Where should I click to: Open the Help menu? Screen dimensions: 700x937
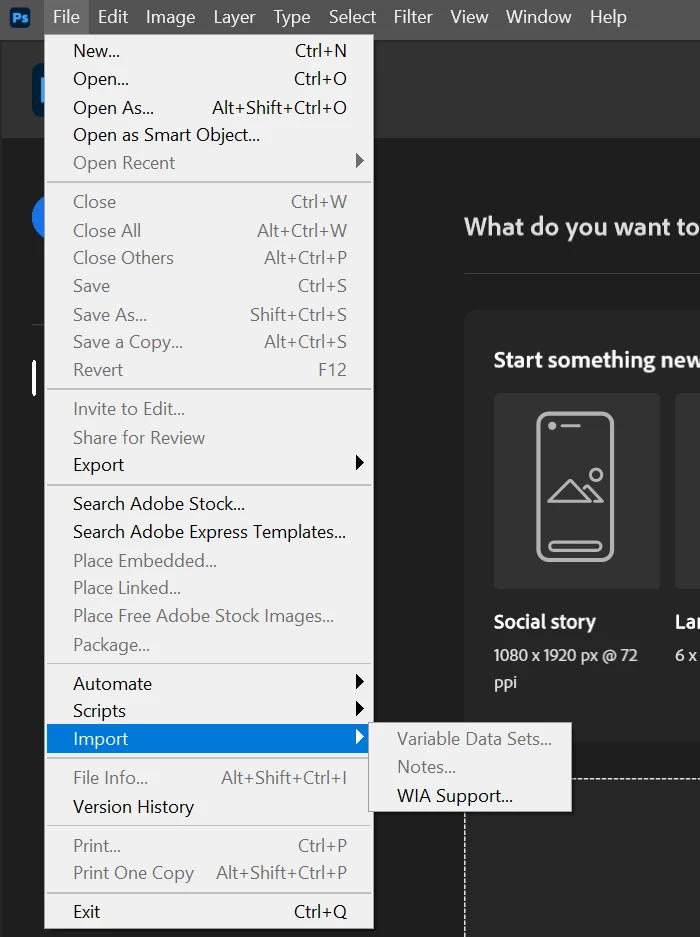pos(609,17)
